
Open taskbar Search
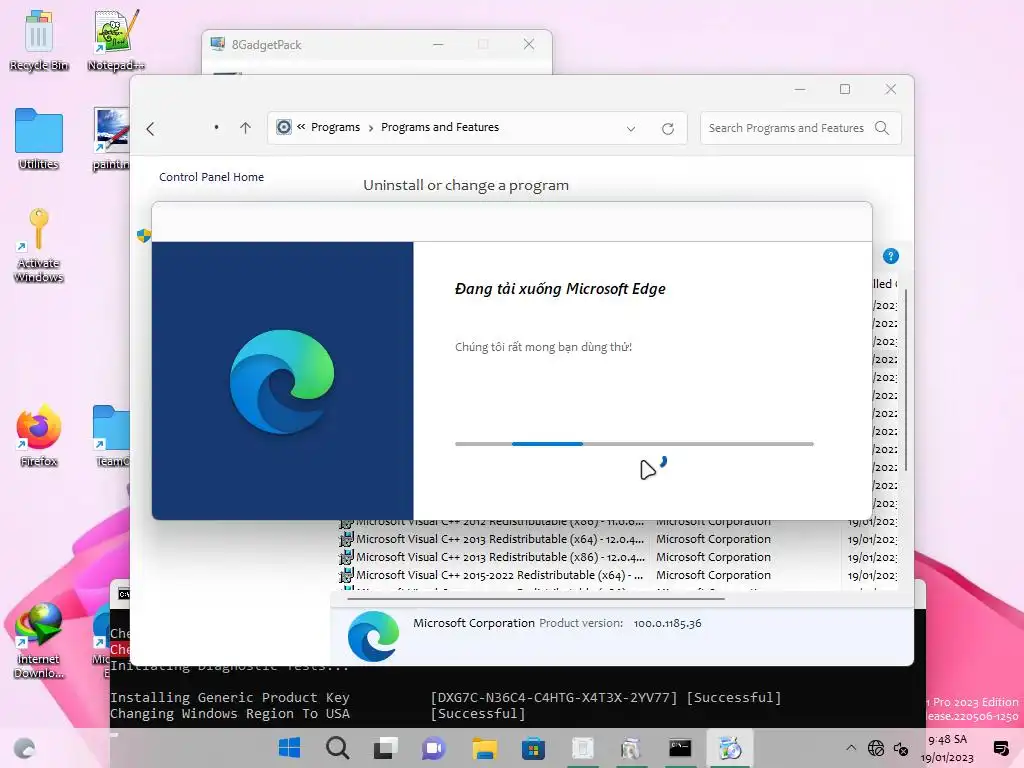click(x=338, y=748)
